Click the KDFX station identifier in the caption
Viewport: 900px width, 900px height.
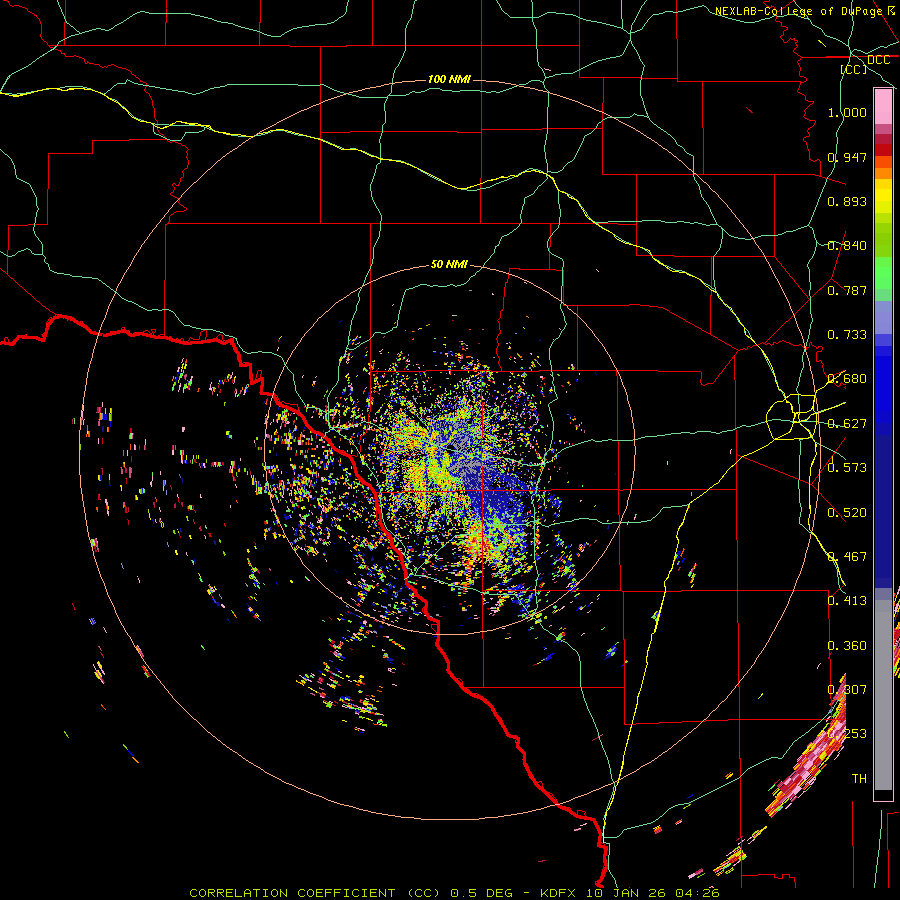pos(560,893)
